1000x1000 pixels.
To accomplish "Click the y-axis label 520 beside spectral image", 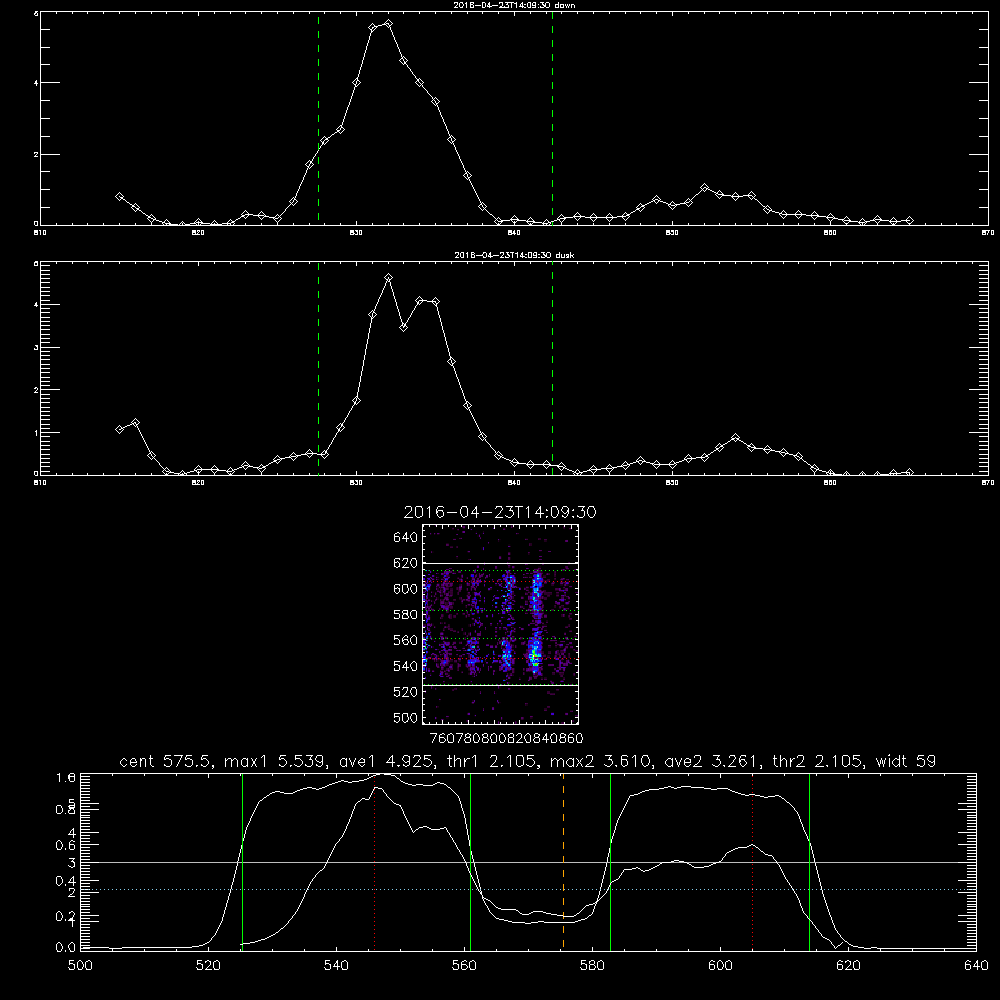I will tap(405, 692).
